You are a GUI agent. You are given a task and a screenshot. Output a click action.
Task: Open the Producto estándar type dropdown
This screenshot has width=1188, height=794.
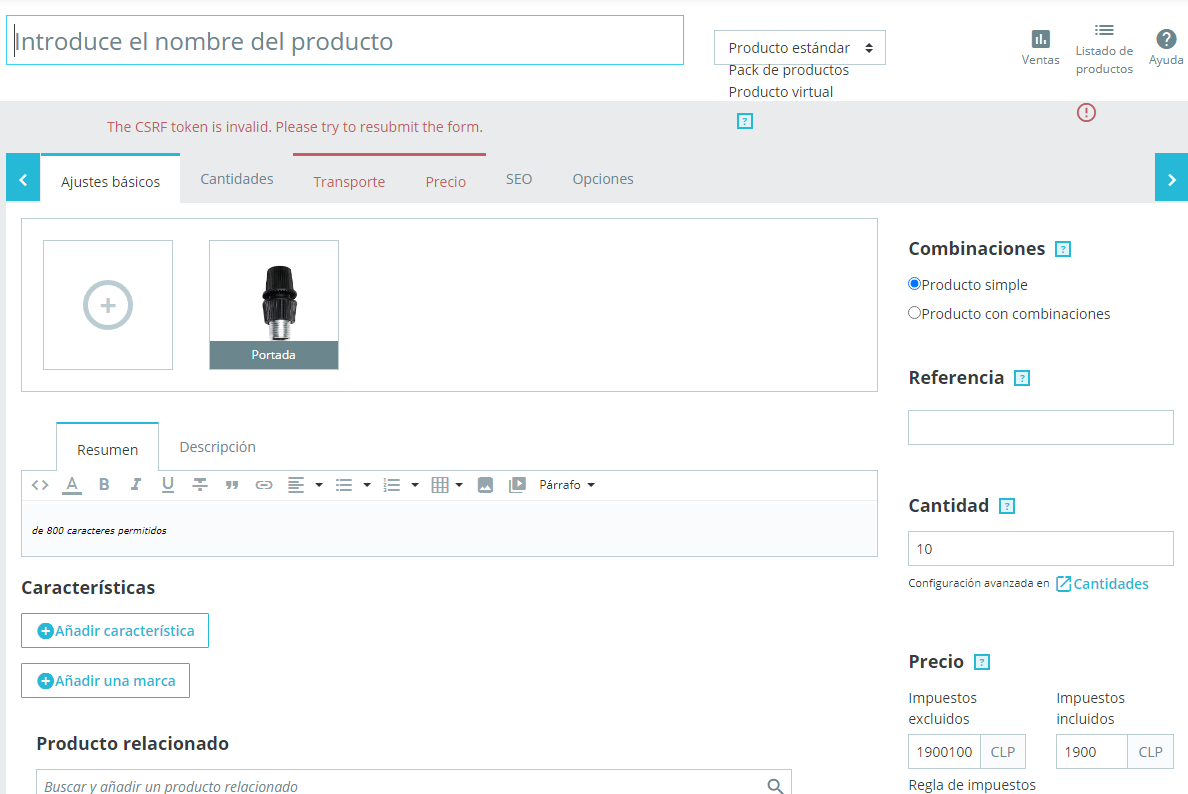tap(799, 48)
